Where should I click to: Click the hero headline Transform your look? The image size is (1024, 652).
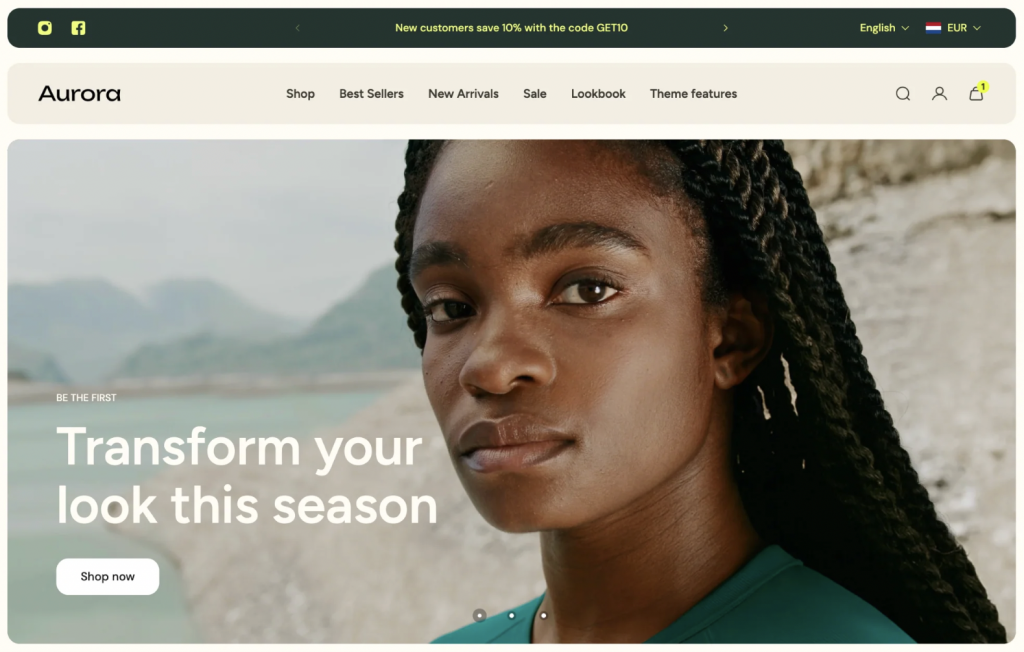[x=247, y=476]
